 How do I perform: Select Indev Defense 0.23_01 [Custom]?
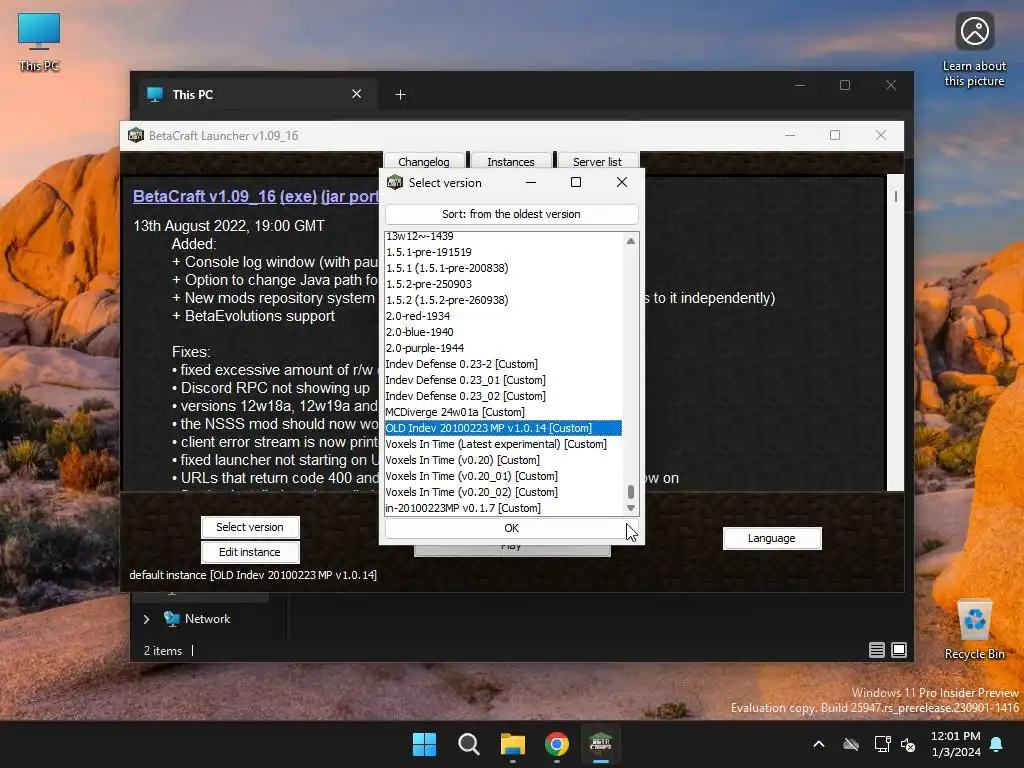coord(503,380)
